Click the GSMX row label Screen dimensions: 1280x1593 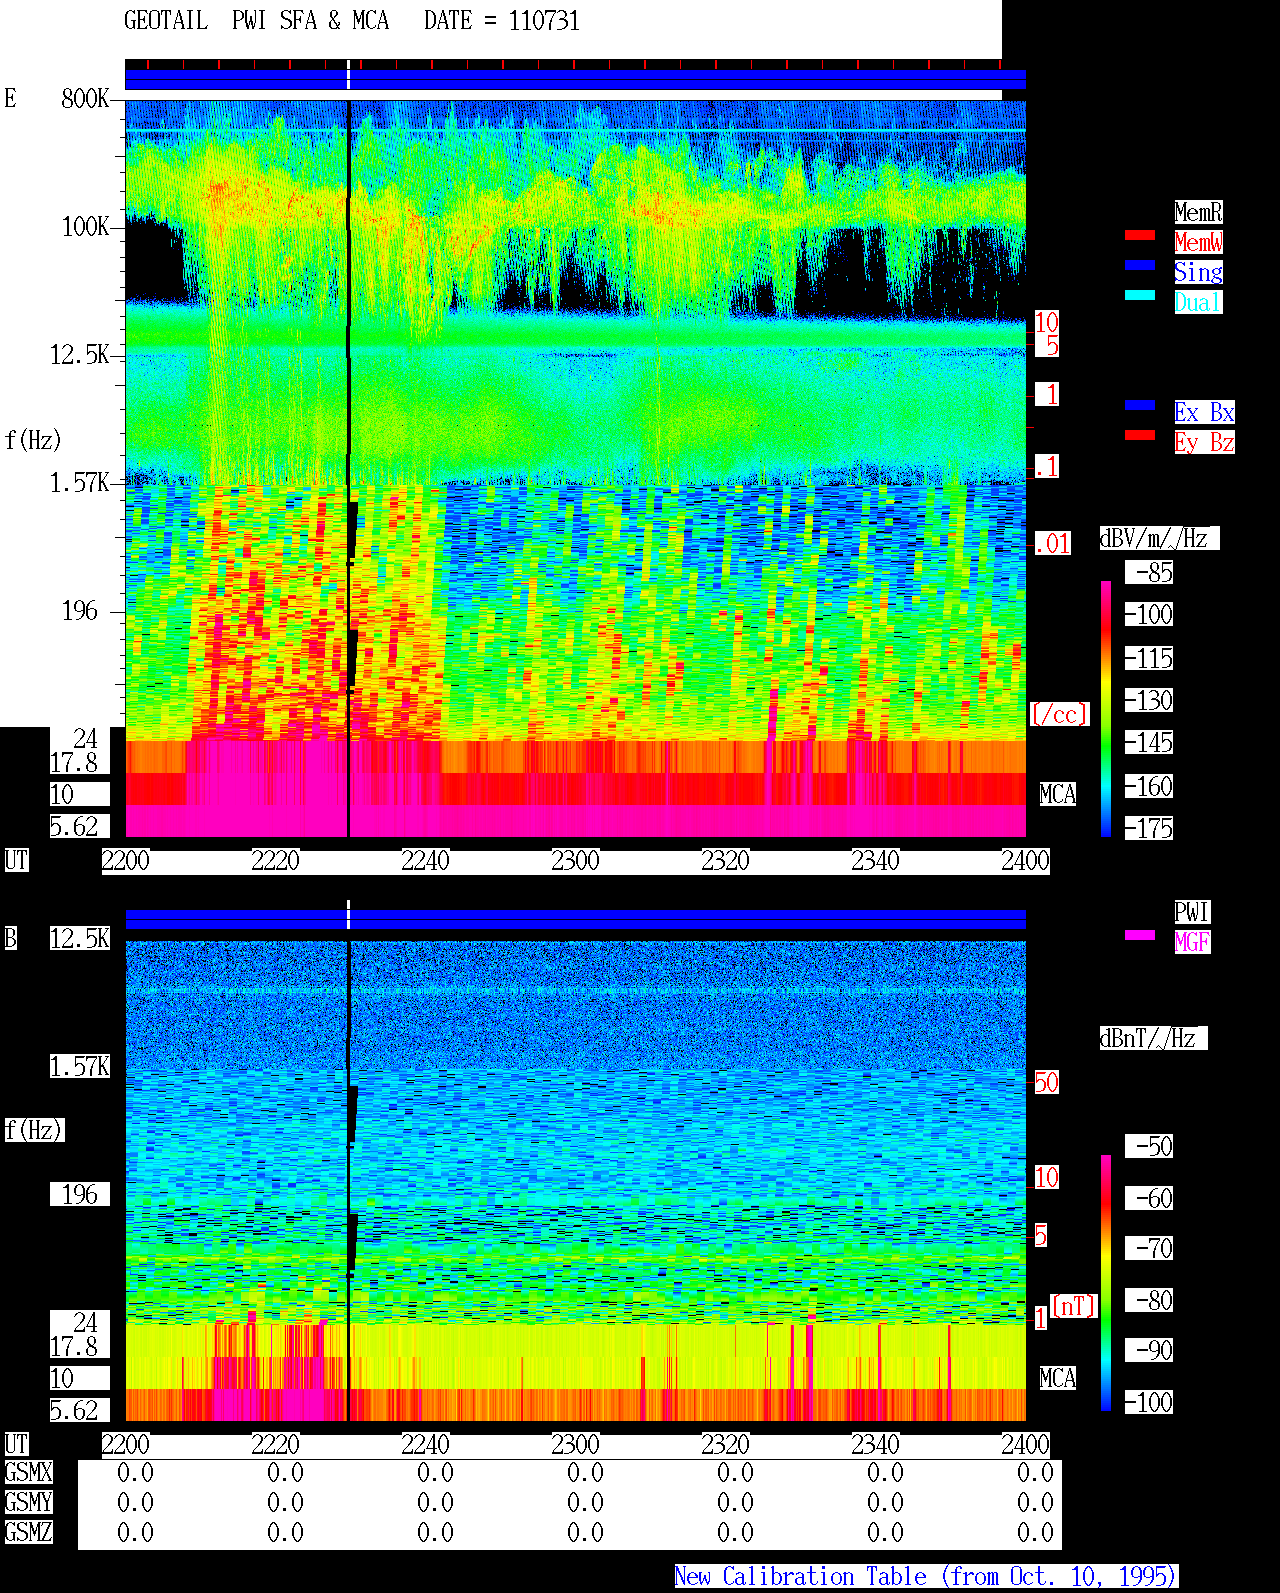(x=29, y=1473)
